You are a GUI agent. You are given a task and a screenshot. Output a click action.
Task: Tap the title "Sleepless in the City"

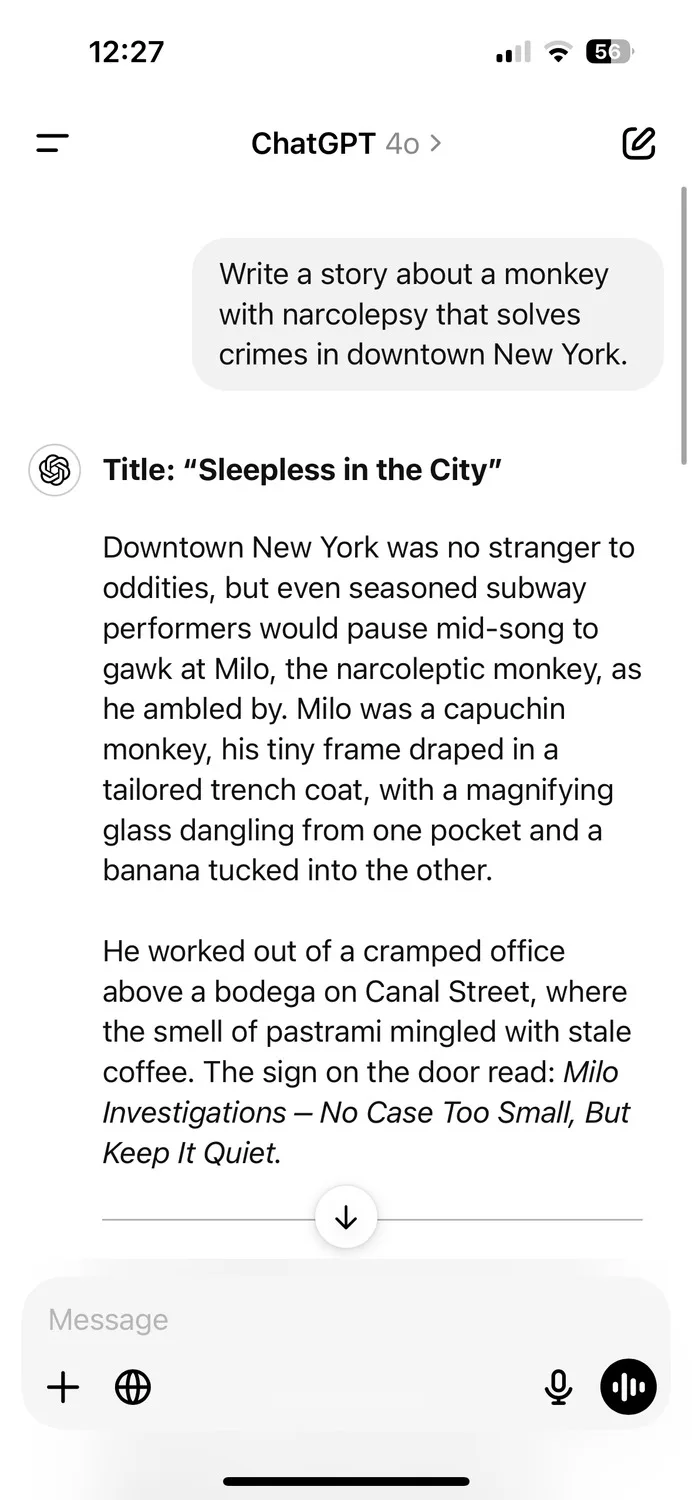point(302,470)
